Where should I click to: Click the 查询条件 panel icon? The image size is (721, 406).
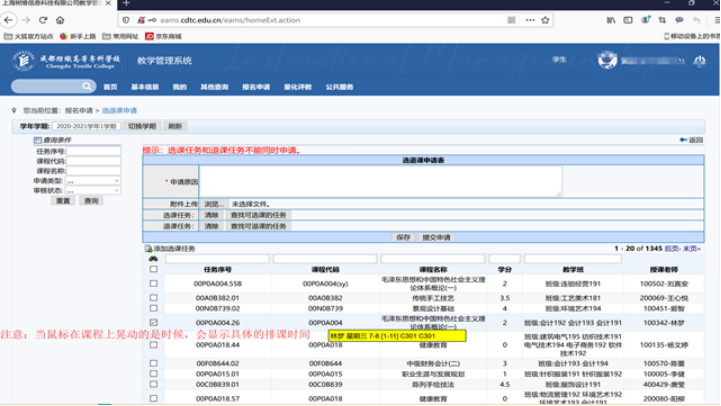click(38, 141)
